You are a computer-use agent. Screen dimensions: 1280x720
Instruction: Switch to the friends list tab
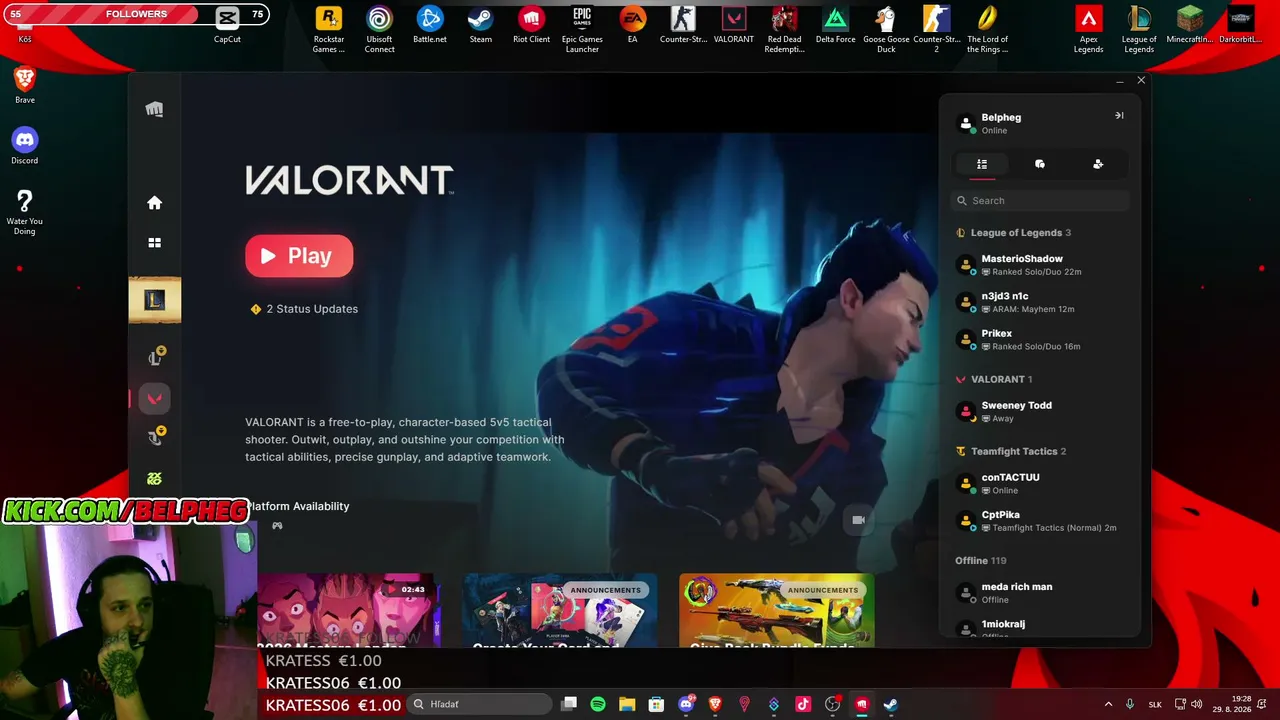pyautogui.click(x=982, y=164)
